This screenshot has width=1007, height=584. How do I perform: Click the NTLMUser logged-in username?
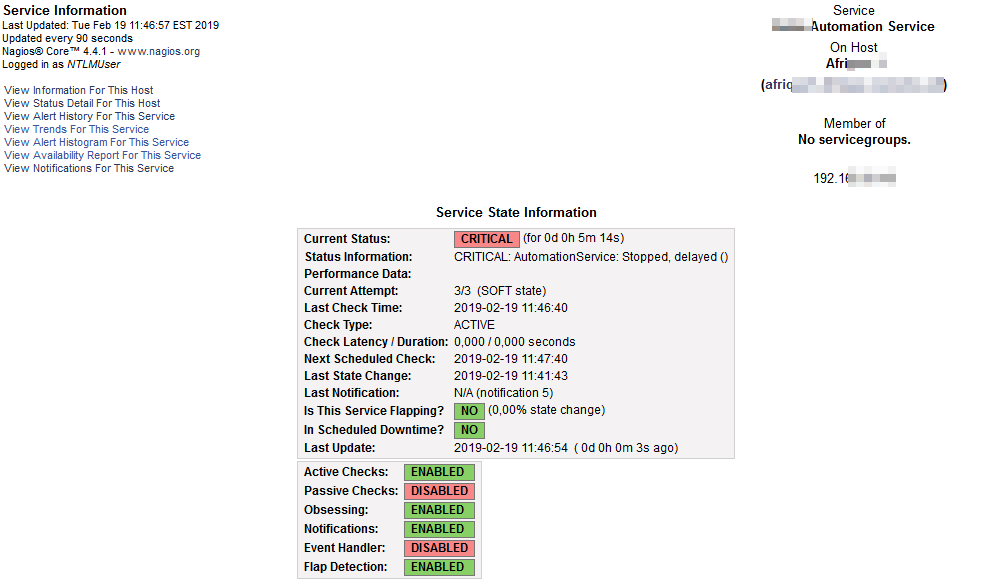[93, 64]
